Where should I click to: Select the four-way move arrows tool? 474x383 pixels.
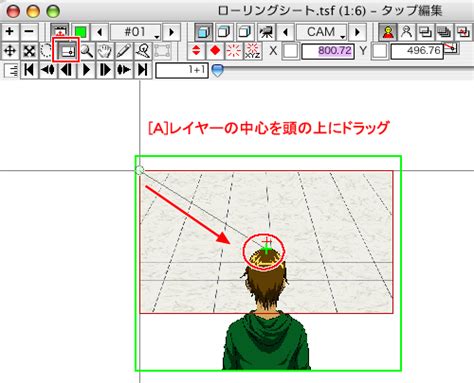pos(10,51)
